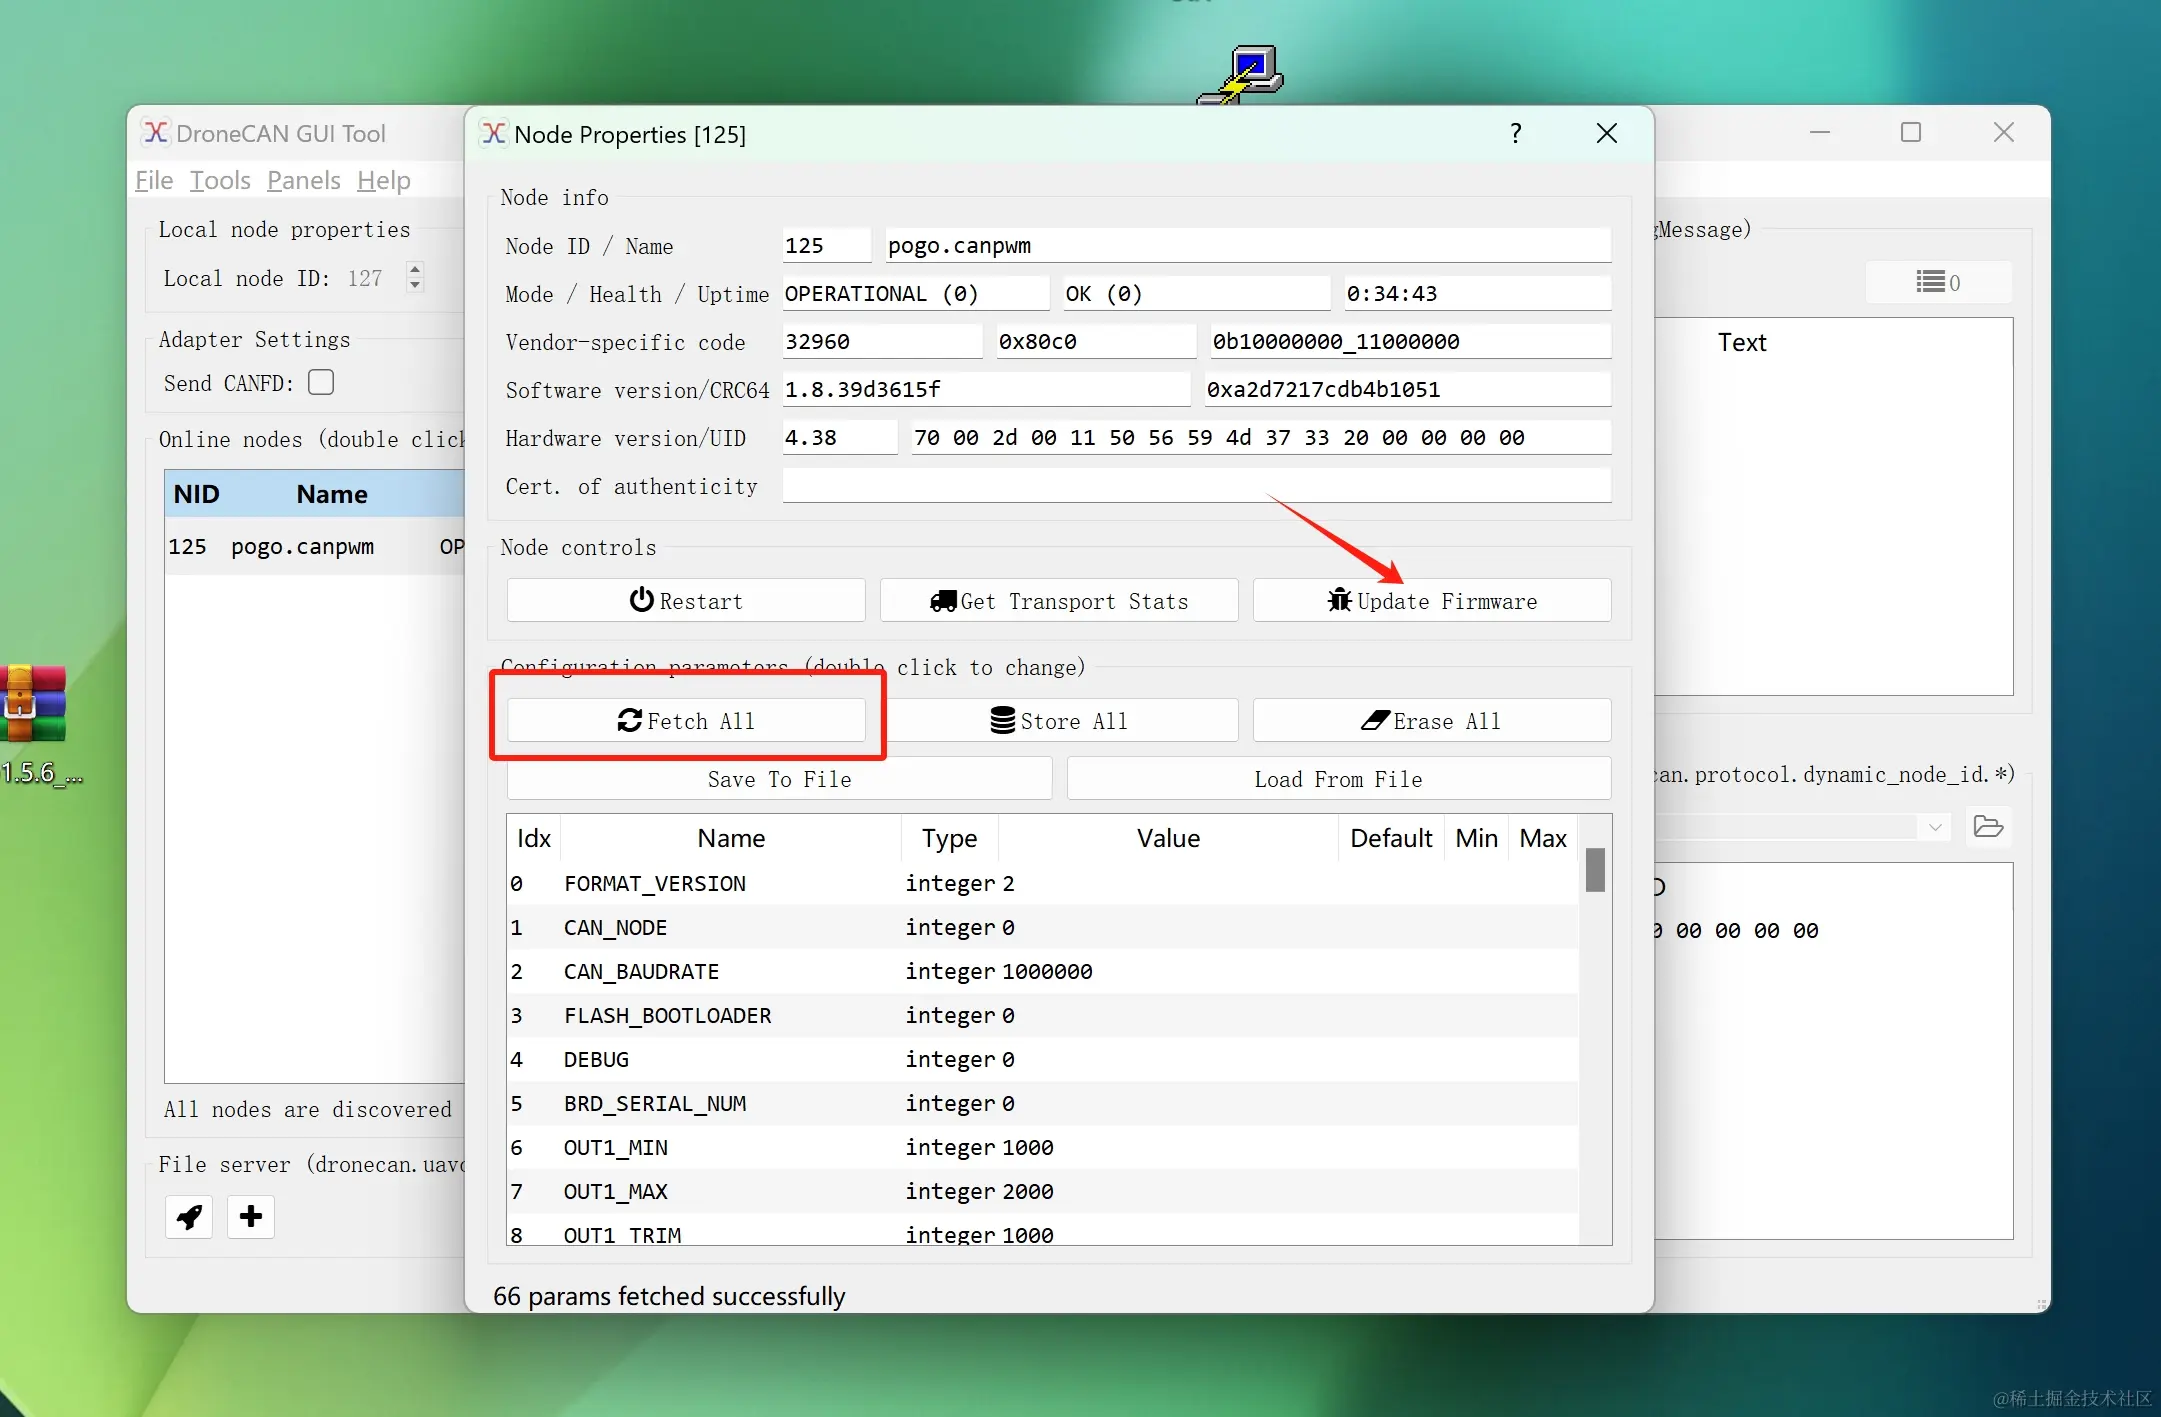Click the parameter table scrollbar

tap(1594, 871)
